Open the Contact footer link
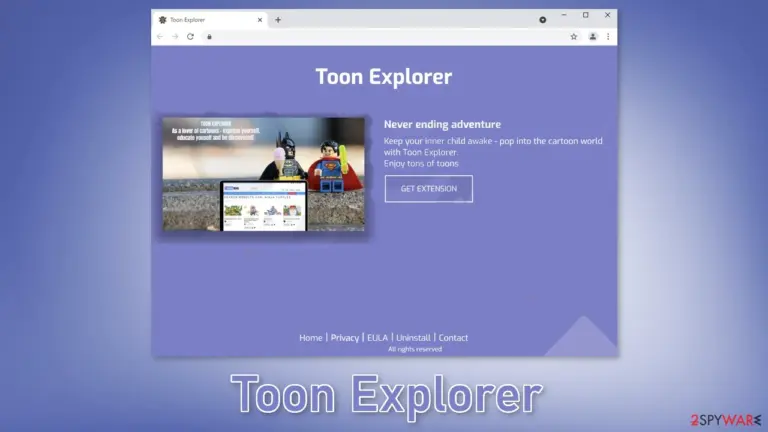Image resolution: width=768 pixels, height=432 pixels. coord(453,338)
